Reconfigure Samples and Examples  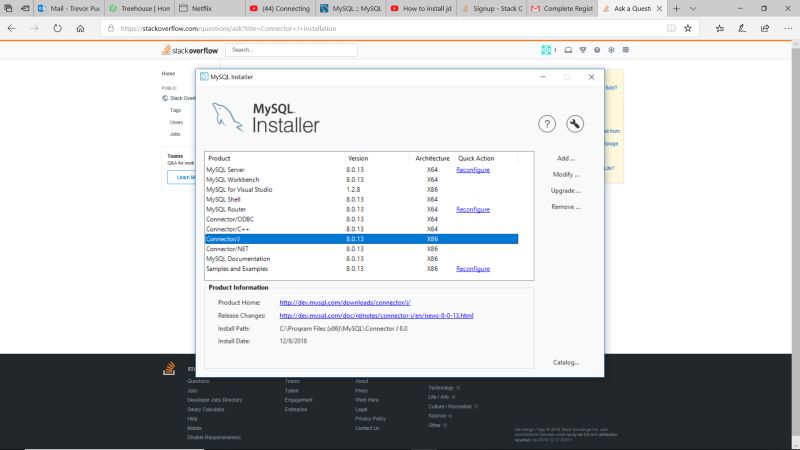(x=473, y=269)
